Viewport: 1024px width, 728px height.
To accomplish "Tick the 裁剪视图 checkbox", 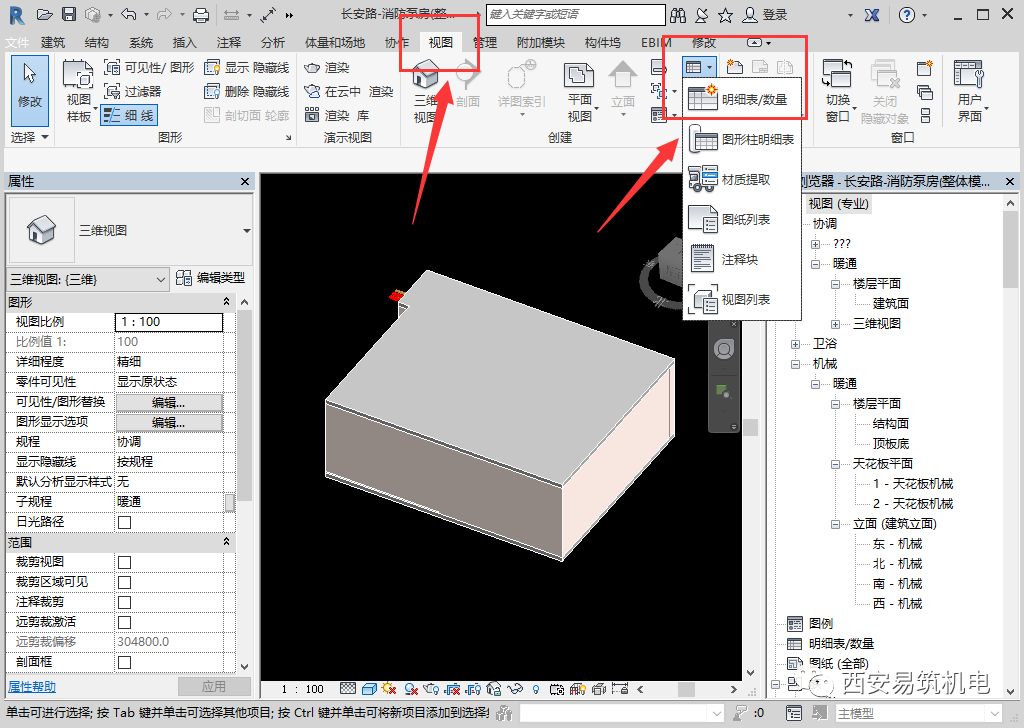I will tap(125, 562).
